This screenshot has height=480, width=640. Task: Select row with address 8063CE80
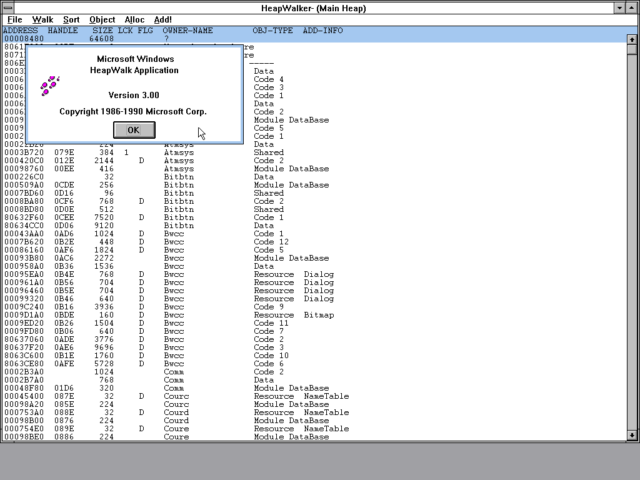(314, 364)
